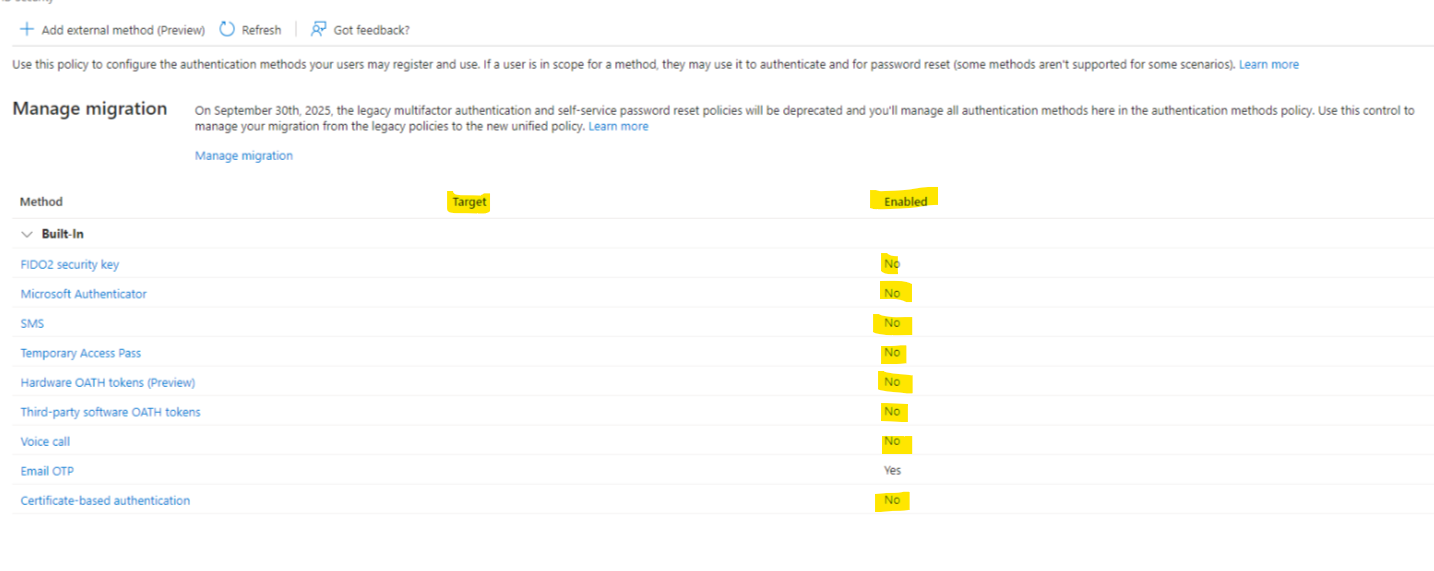Click Enabled value No for Third-party software OATH tokens
This screenshot has height=571, width=1434.
click(892, 412)
